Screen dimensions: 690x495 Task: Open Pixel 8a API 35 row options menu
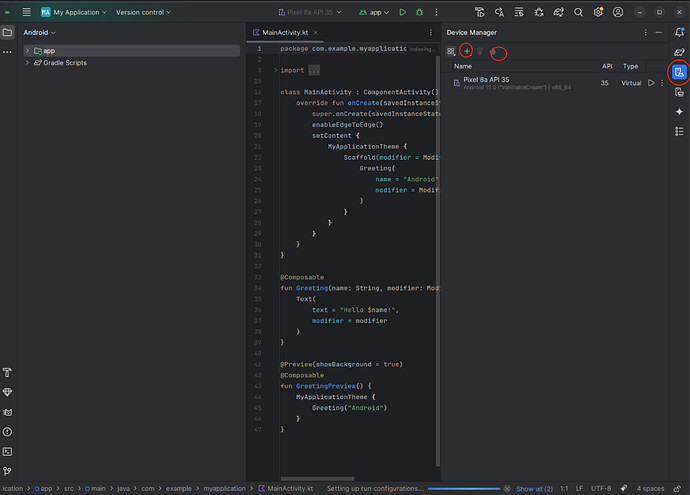[x=662, y=83]
